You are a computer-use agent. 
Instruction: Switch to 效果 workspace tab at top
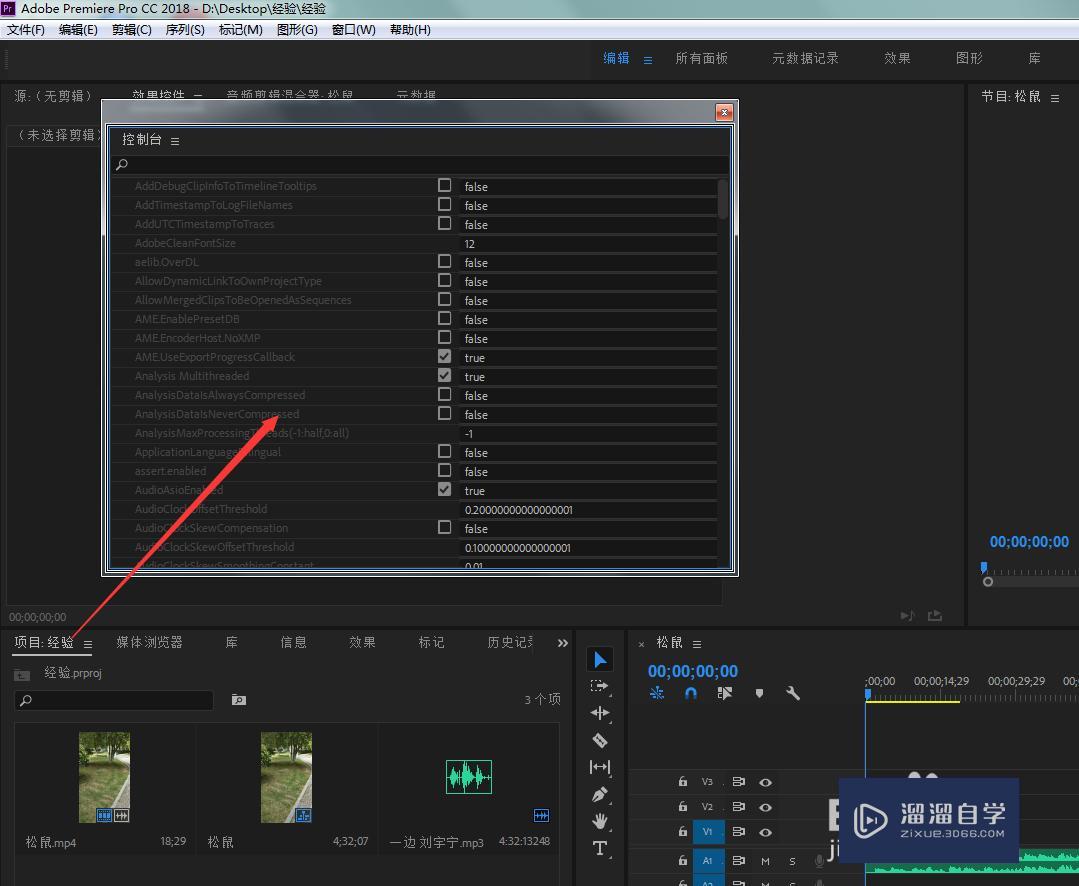[897, 58]
